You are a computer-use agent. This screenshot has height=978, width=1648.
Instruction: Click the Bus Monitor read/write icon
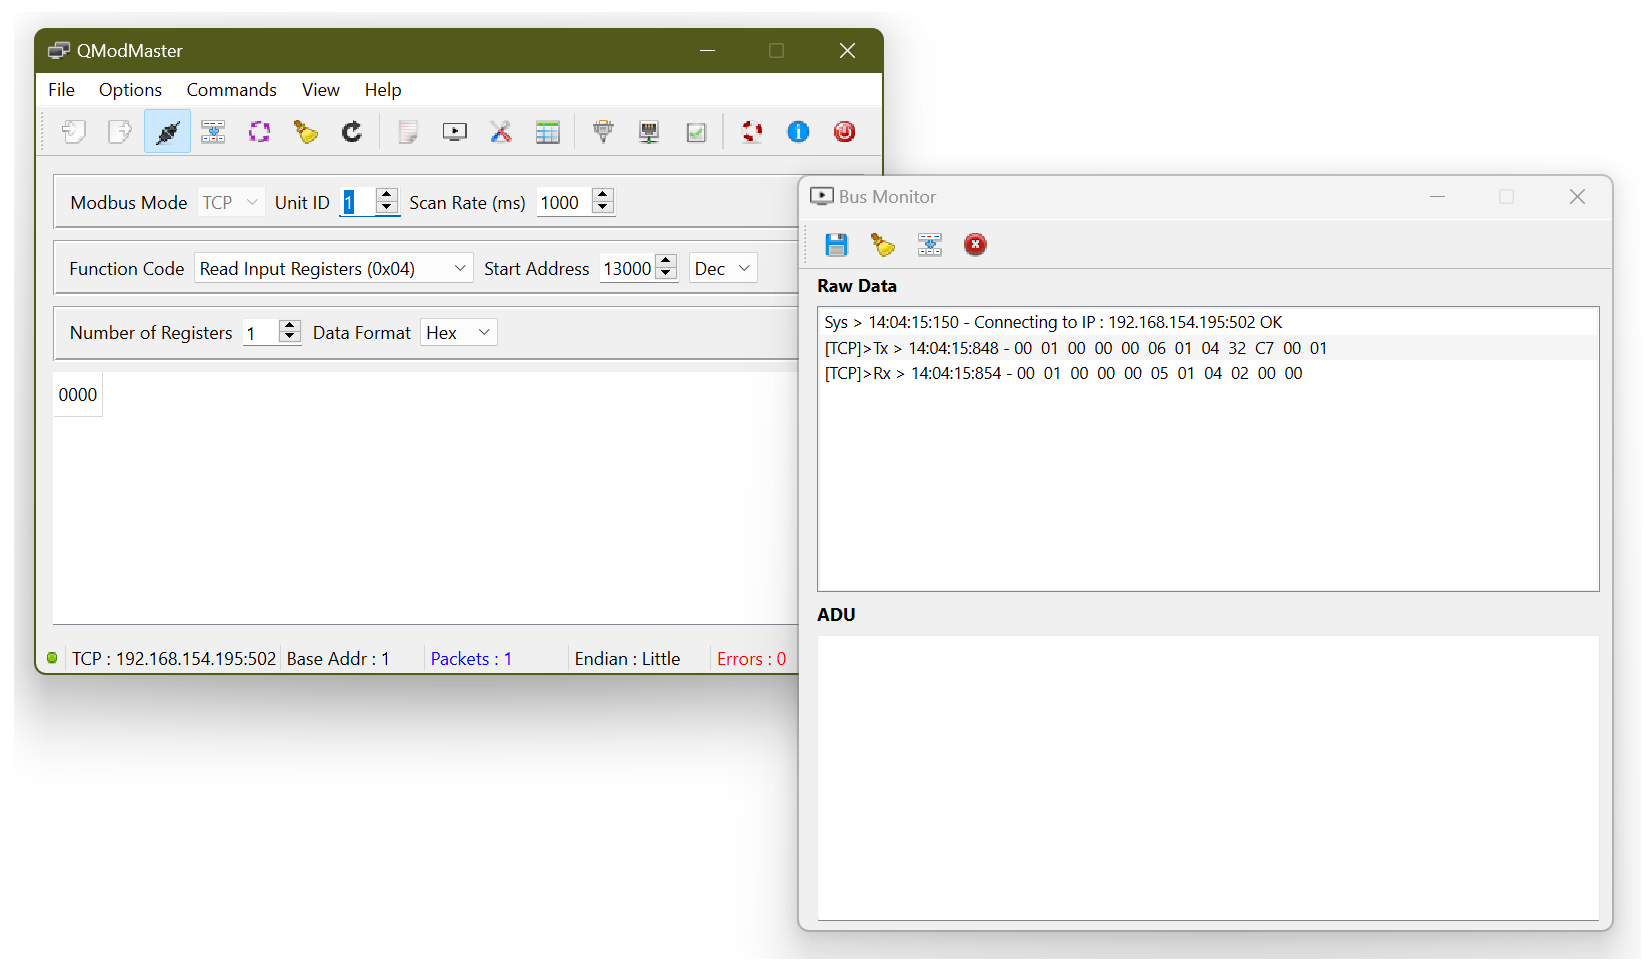coord(930,245)
